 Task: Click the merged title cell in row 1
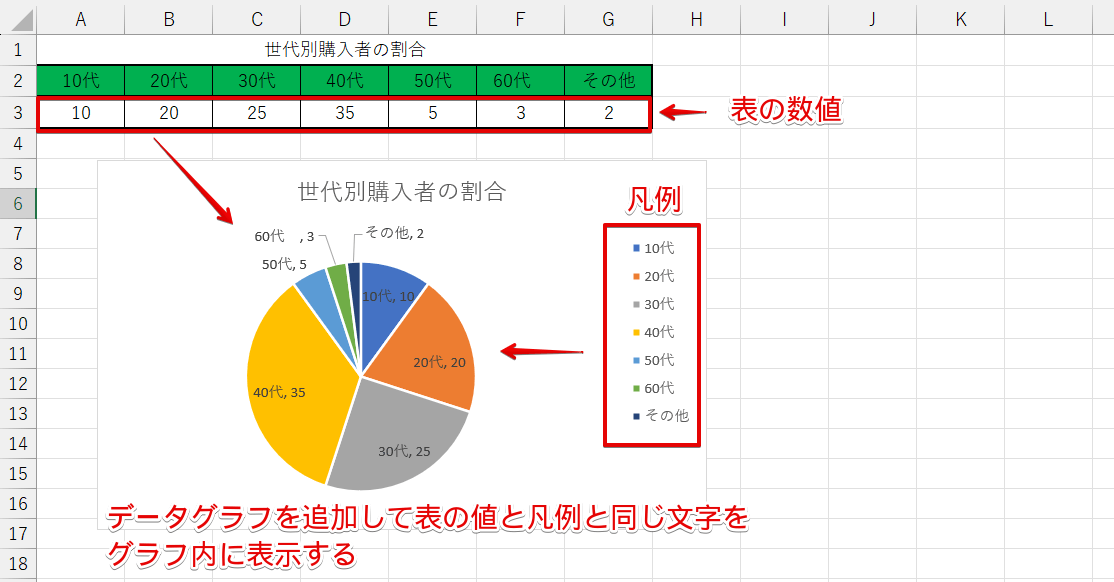345,49
